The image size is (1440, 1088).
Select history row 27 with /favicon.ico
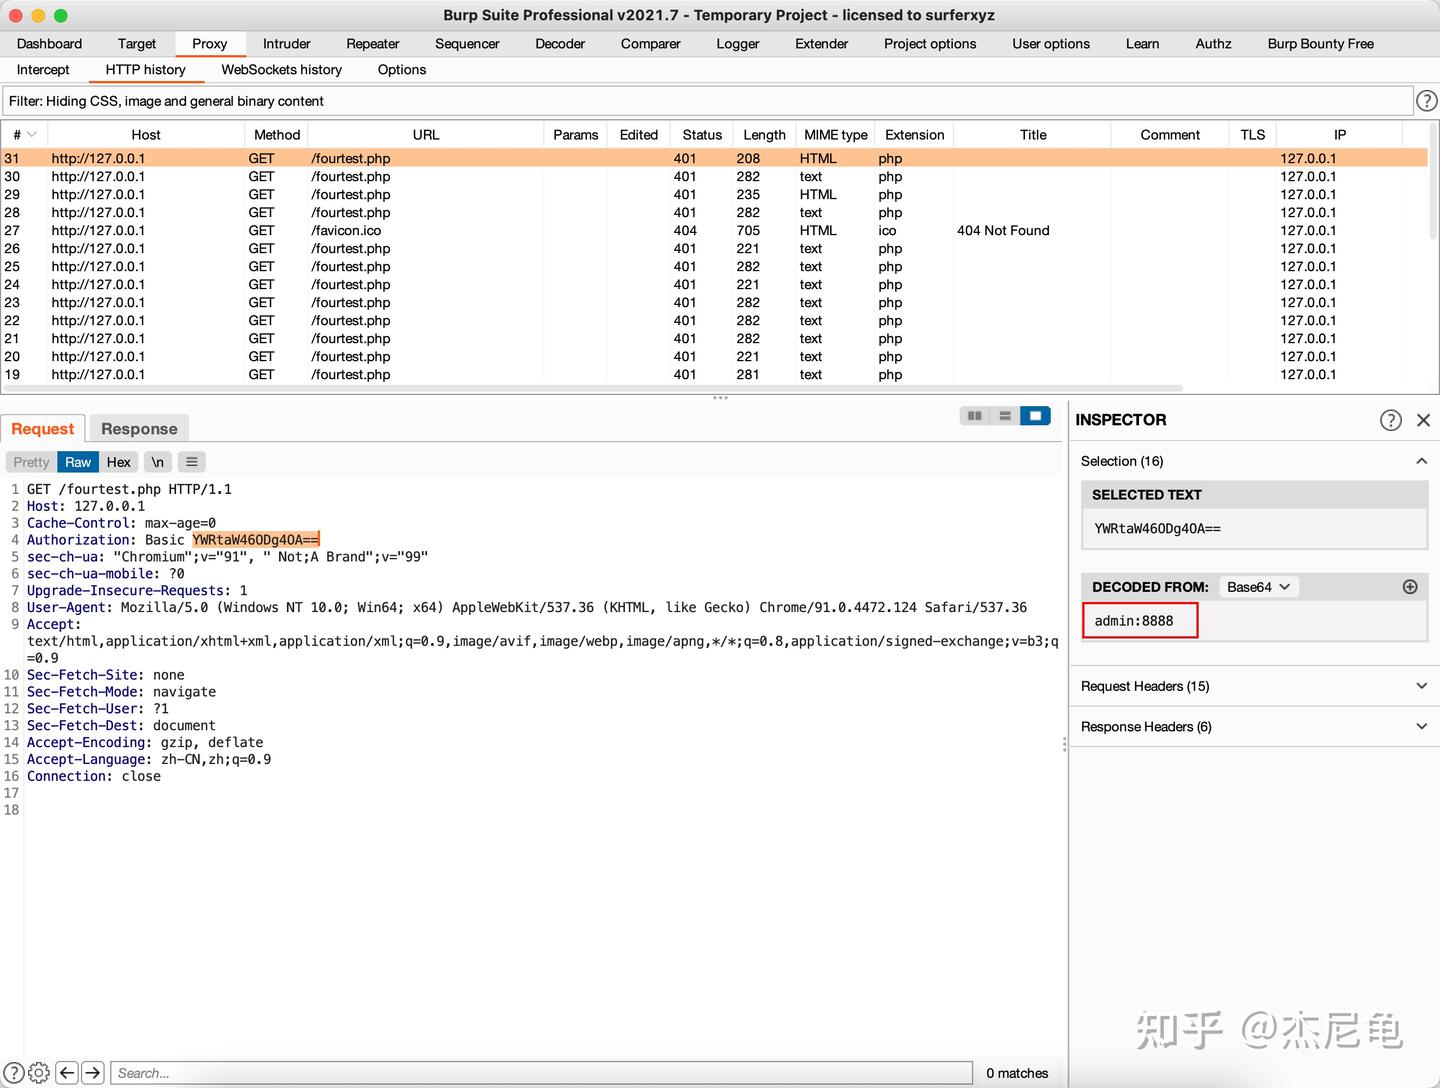point(714,231)
